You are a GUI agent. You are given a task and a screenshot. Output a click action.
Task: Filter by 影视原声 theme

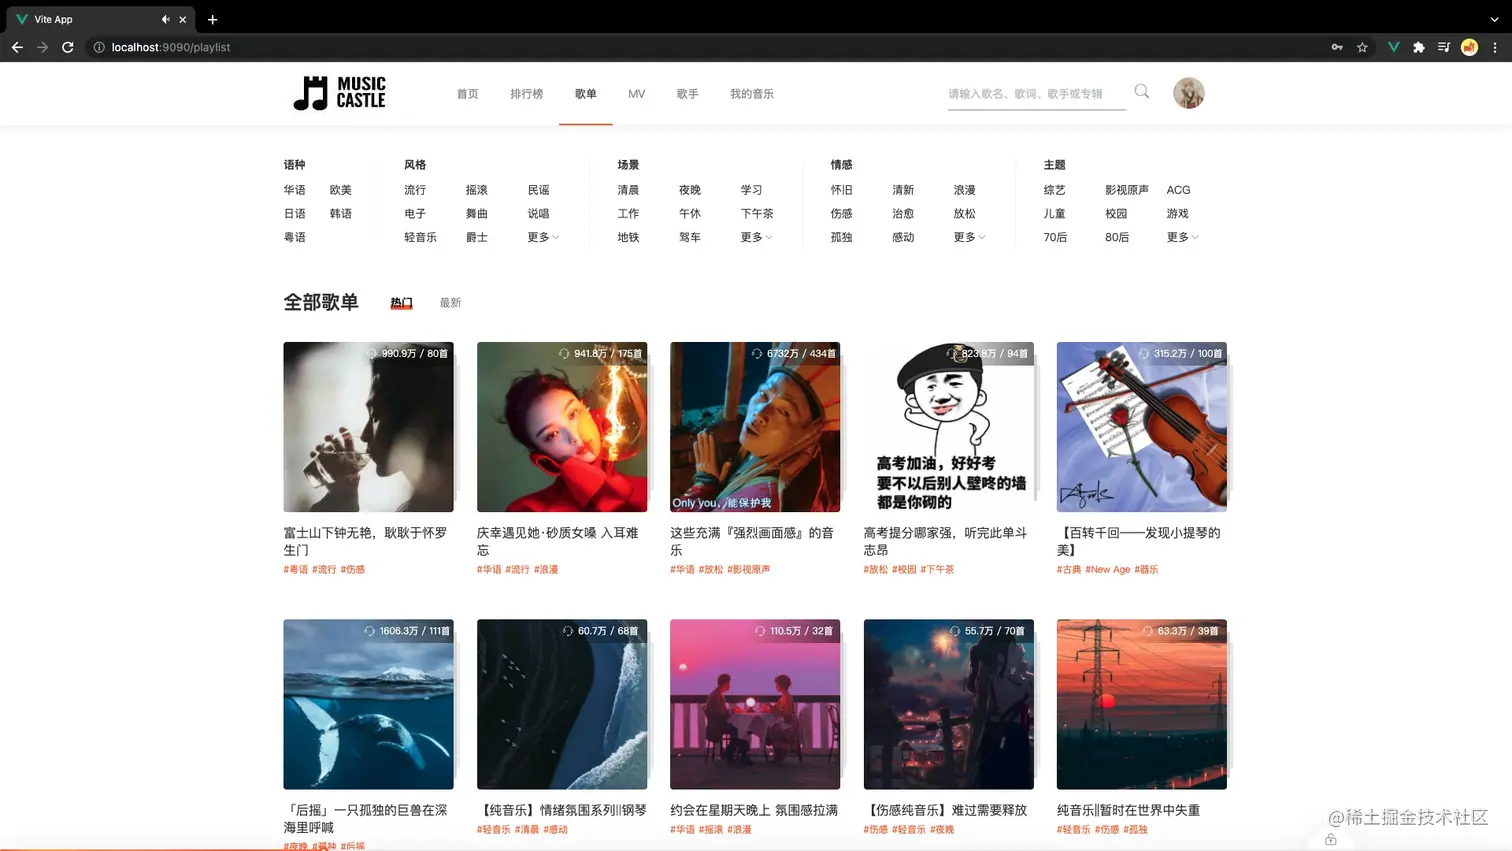coord(1127,190)
